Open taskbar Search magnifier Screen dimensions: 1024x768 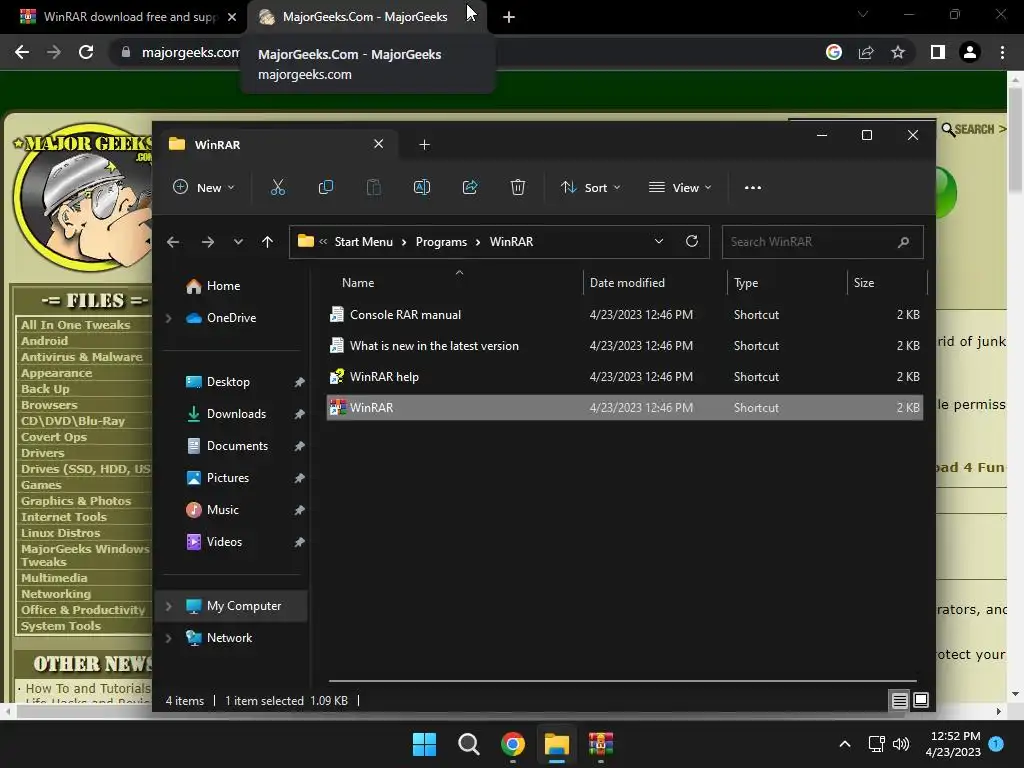(x=468, y=744)
